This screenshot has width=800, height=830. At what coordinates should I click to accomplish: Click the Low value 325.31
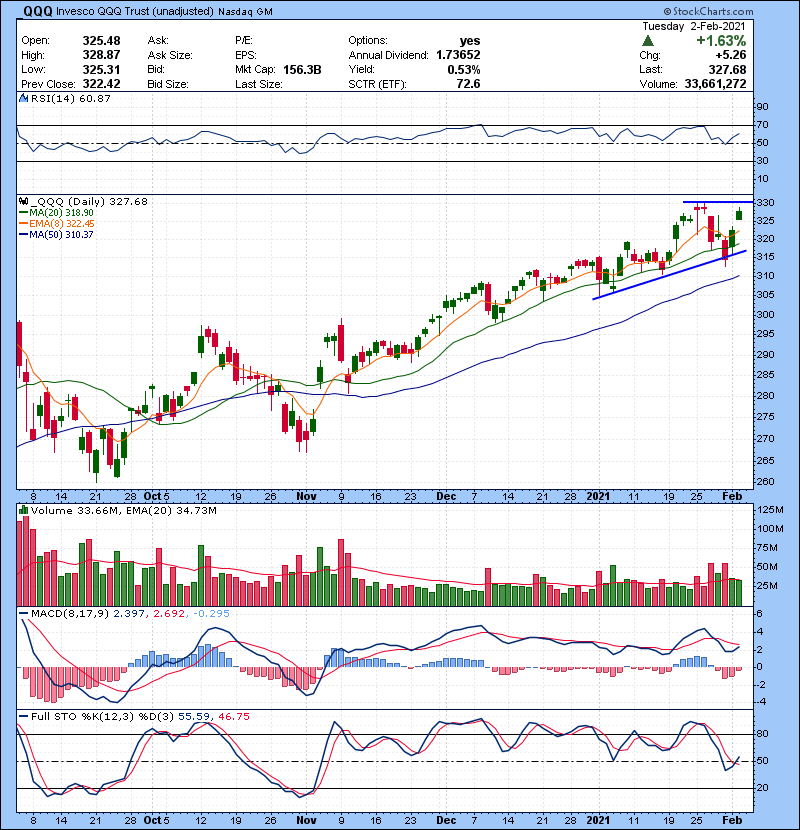point(101,69)
